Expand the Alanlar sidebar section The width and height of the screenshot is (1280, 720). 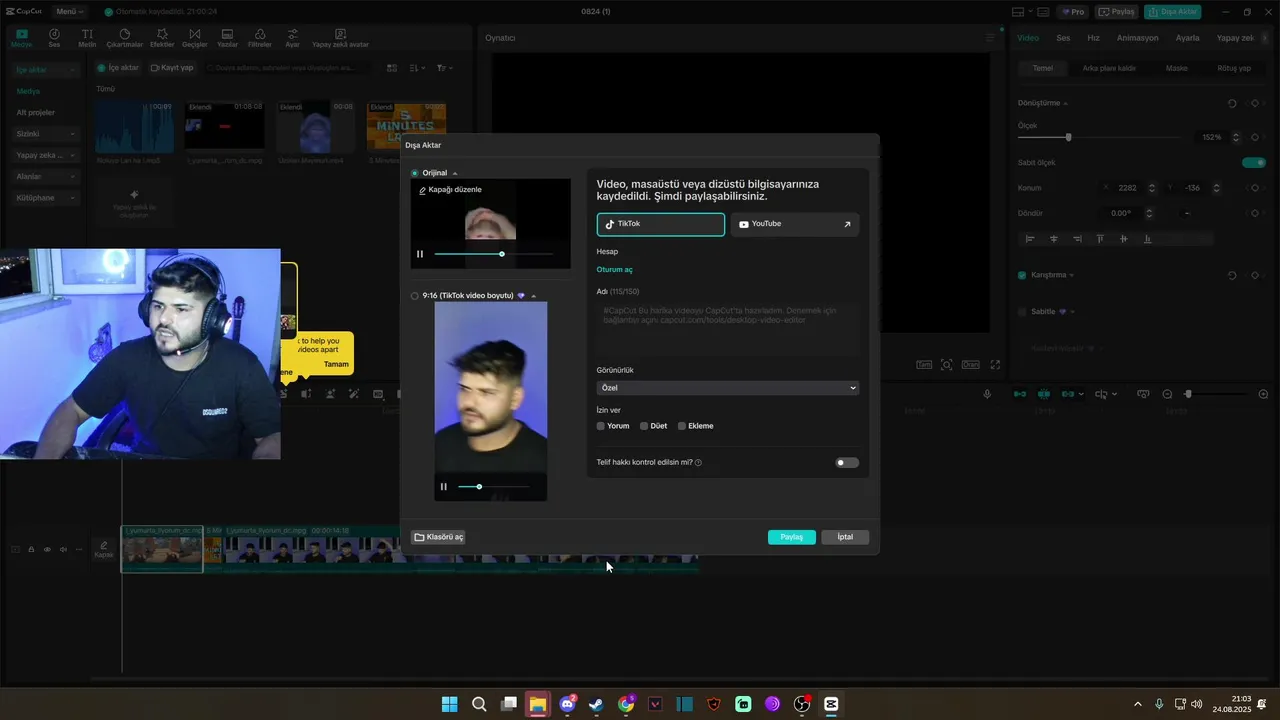46,176
